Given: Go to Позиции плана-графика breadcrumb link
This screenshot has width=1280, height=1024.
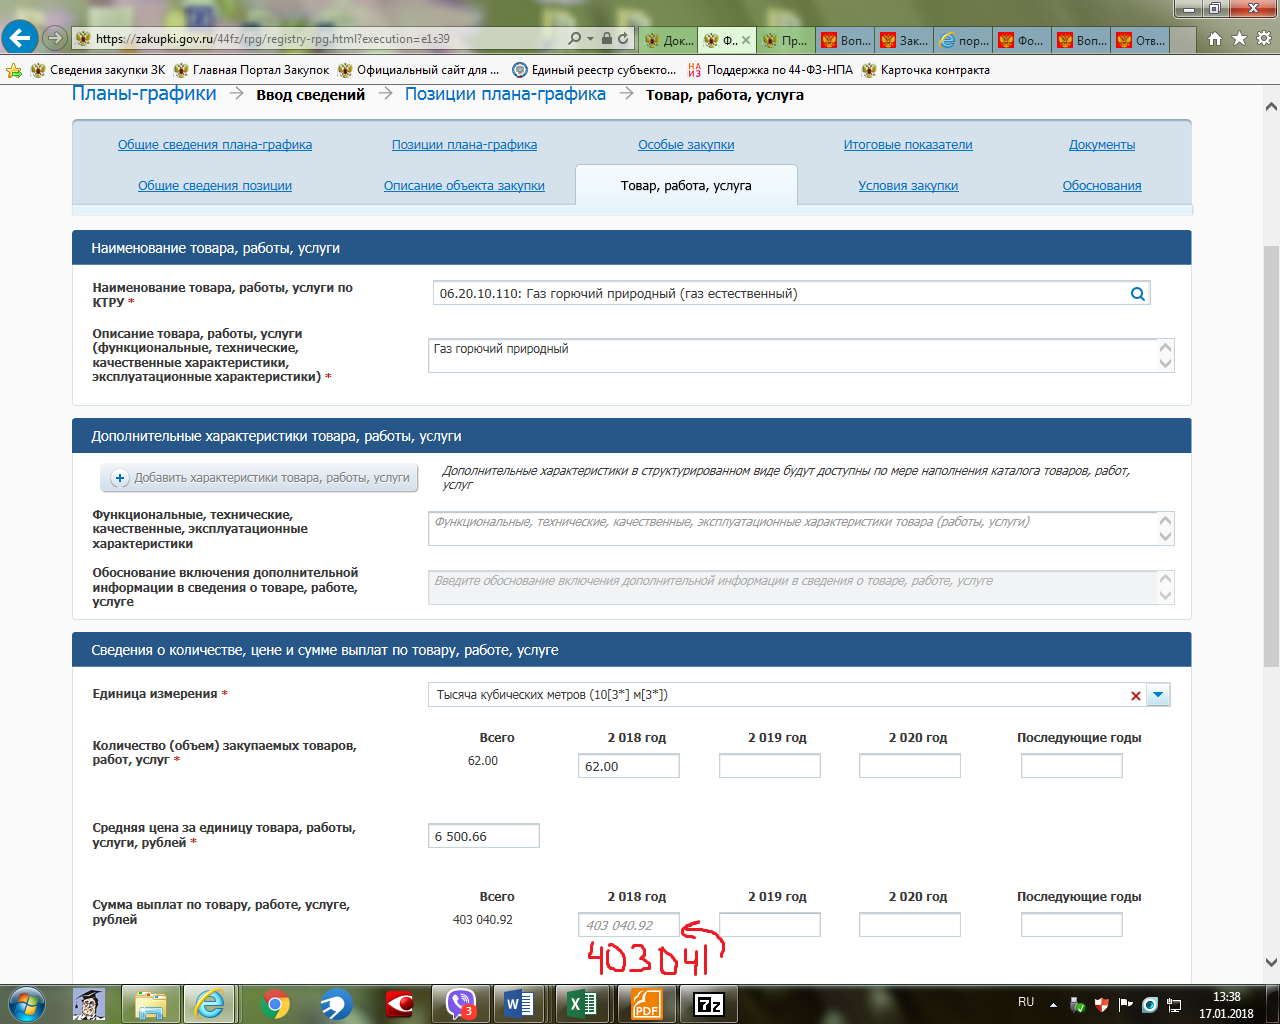Looking at the screenshot, I should point(505,94).
